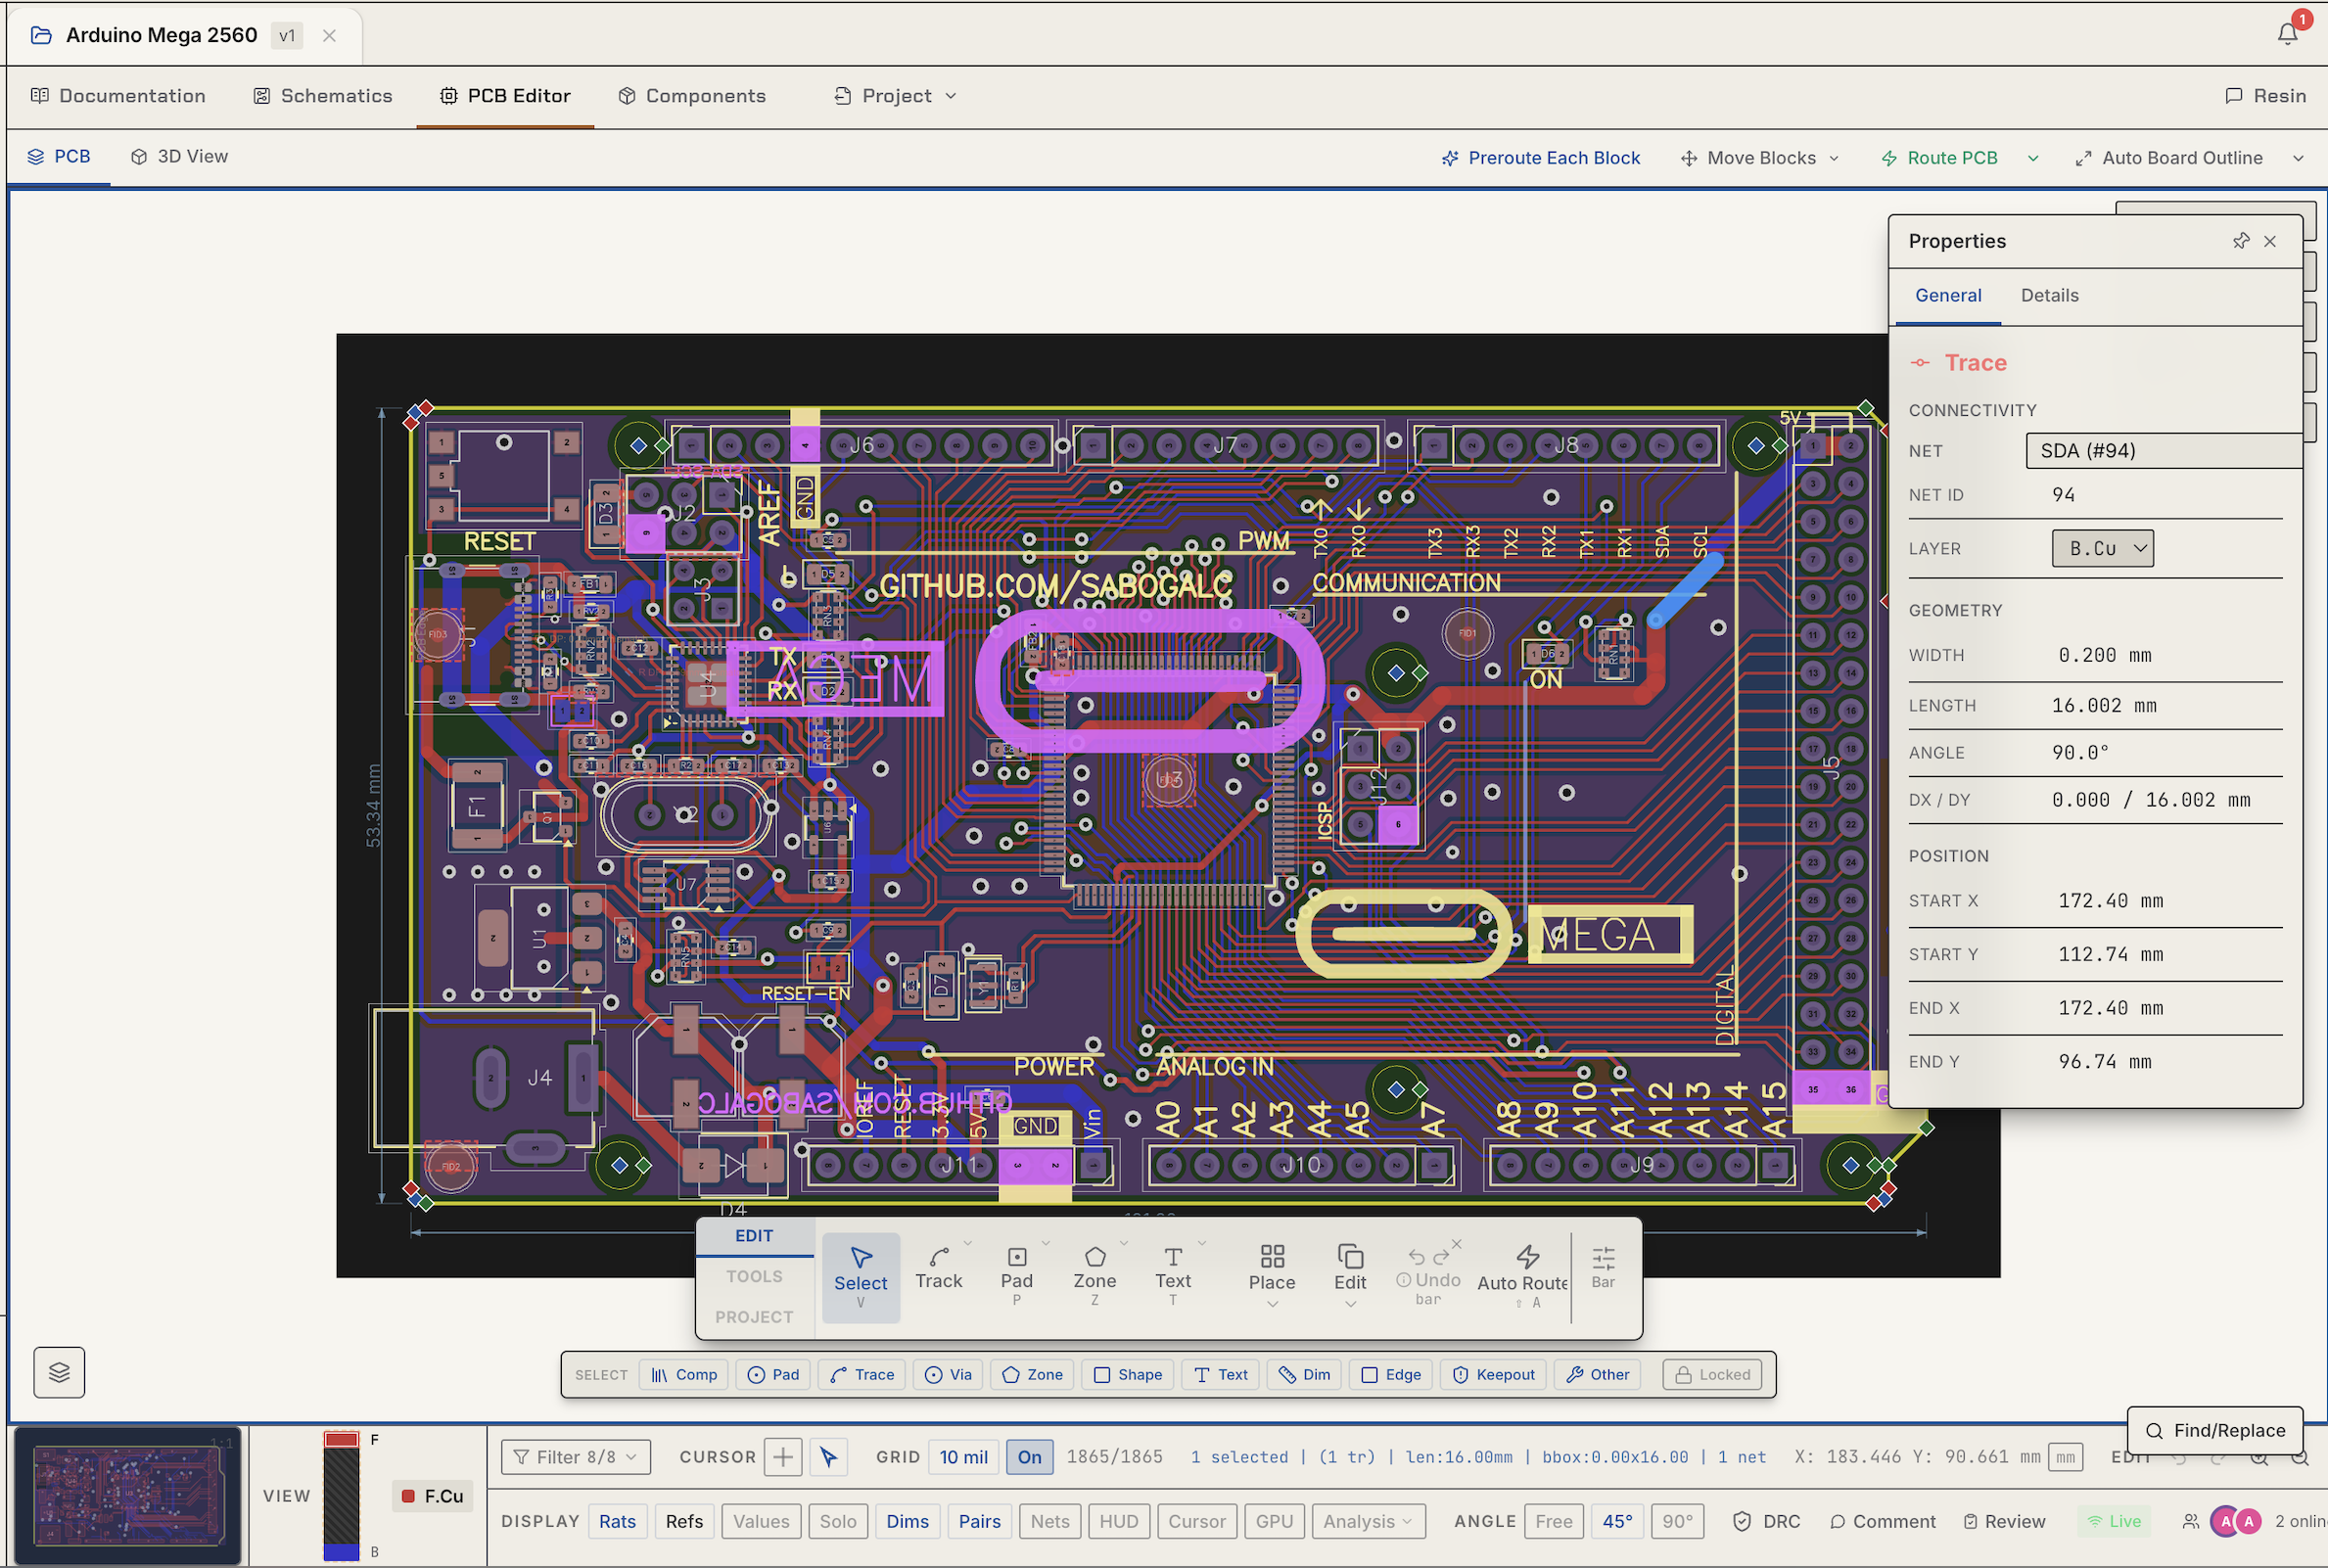Click the F.Cu red layer swatch
Screen dimensions: 2328x1568
(x=408, y=1496)
